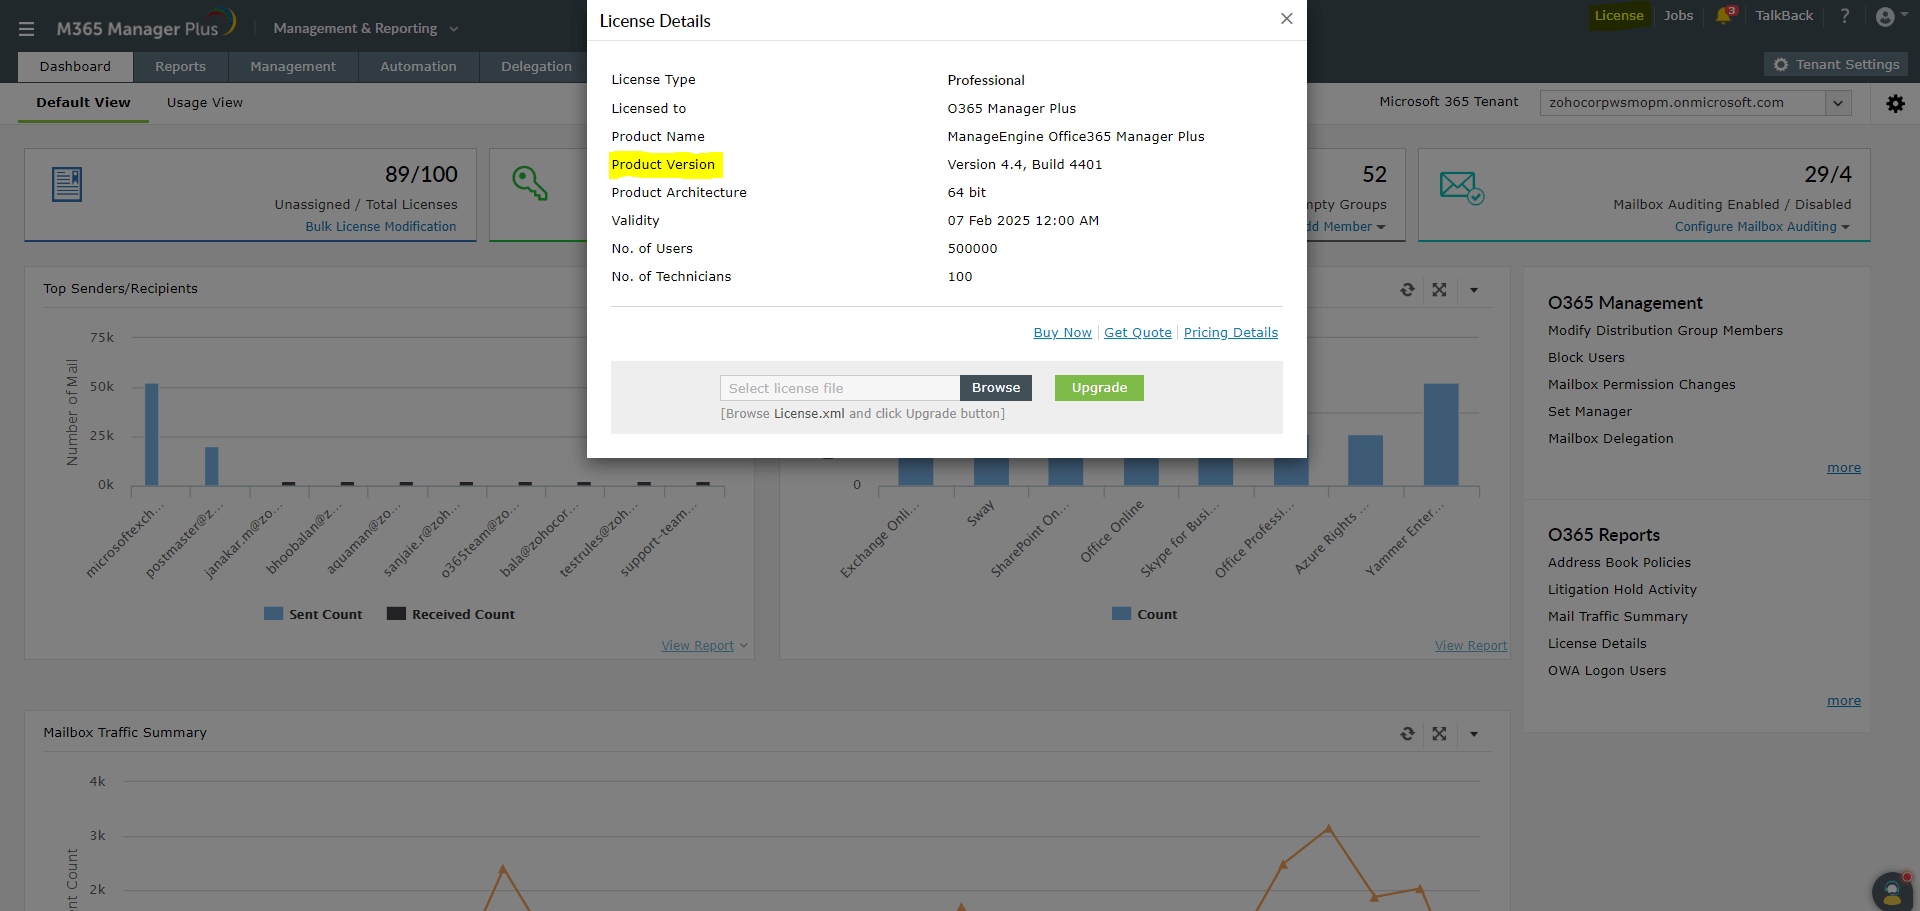Open the Pricing Details link
1920x911 pixels.
click(1231, 333)
